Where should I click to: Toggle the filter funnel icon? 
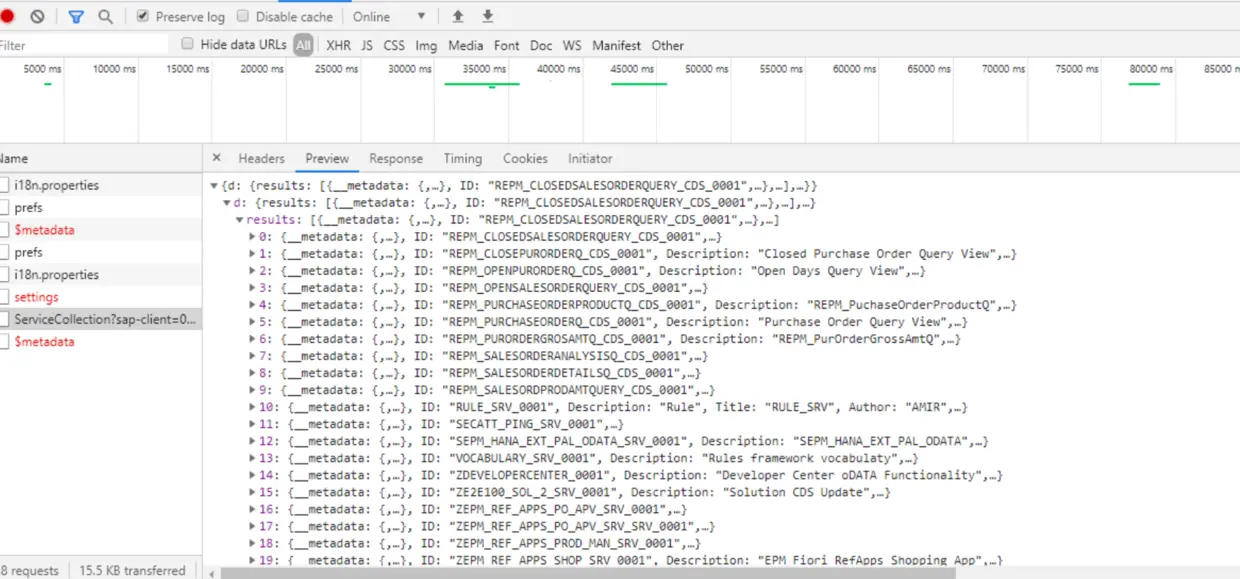[76, 17]
